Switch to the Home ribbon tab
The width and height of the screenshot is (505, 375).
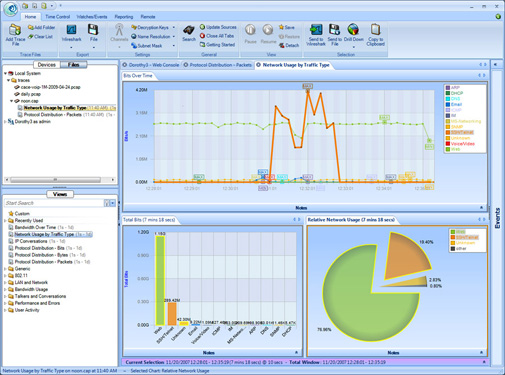click(x=30, y=17)
